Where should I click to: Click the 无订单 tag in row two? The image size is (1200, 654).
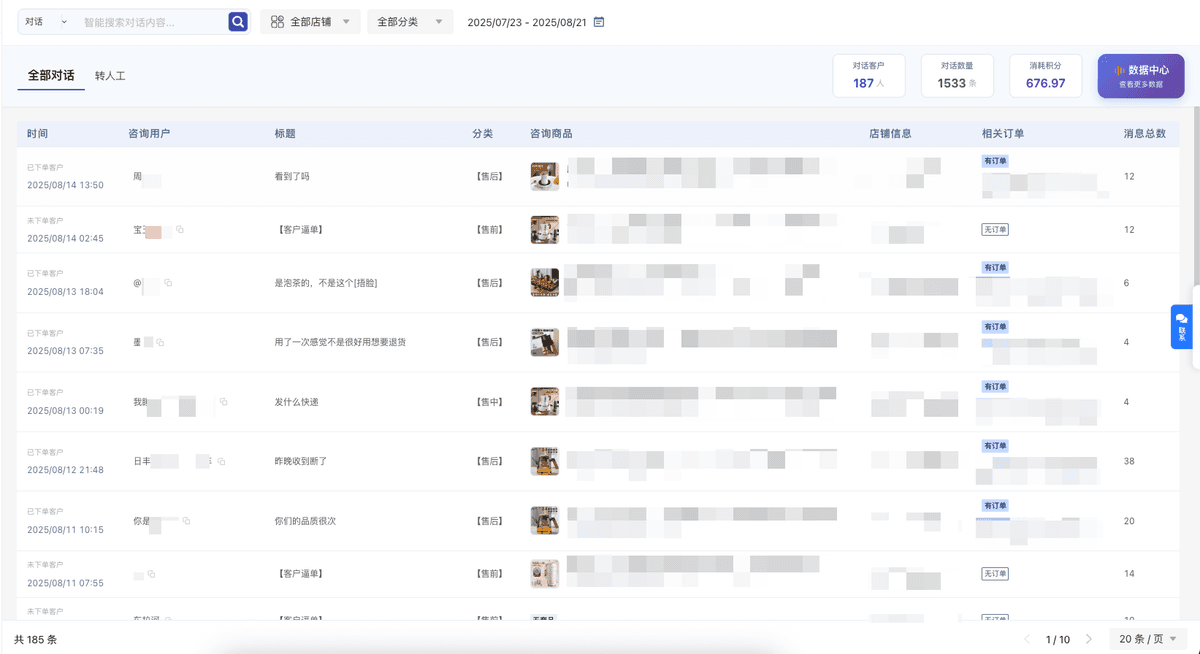tap(995, 229)
